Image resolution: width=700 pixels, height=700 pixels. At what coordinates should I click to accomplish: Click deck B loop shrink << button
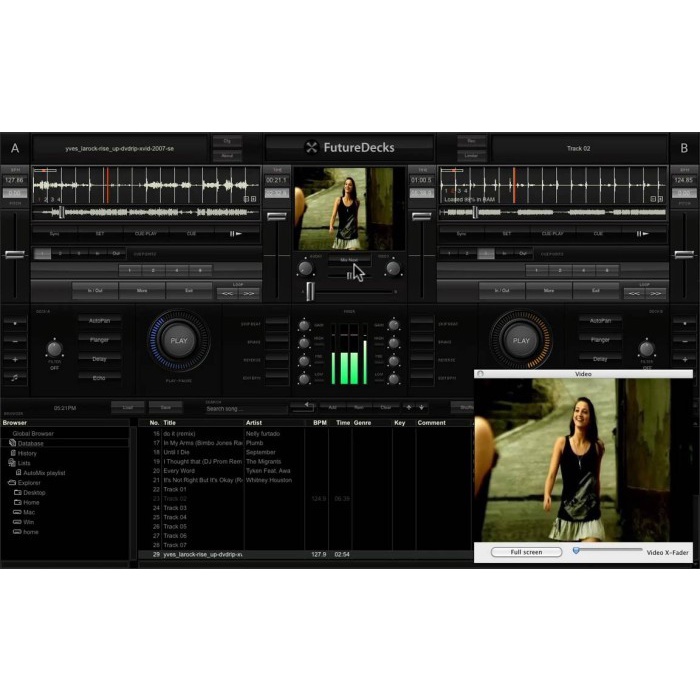pyautogui.click(x=634, y=293)
